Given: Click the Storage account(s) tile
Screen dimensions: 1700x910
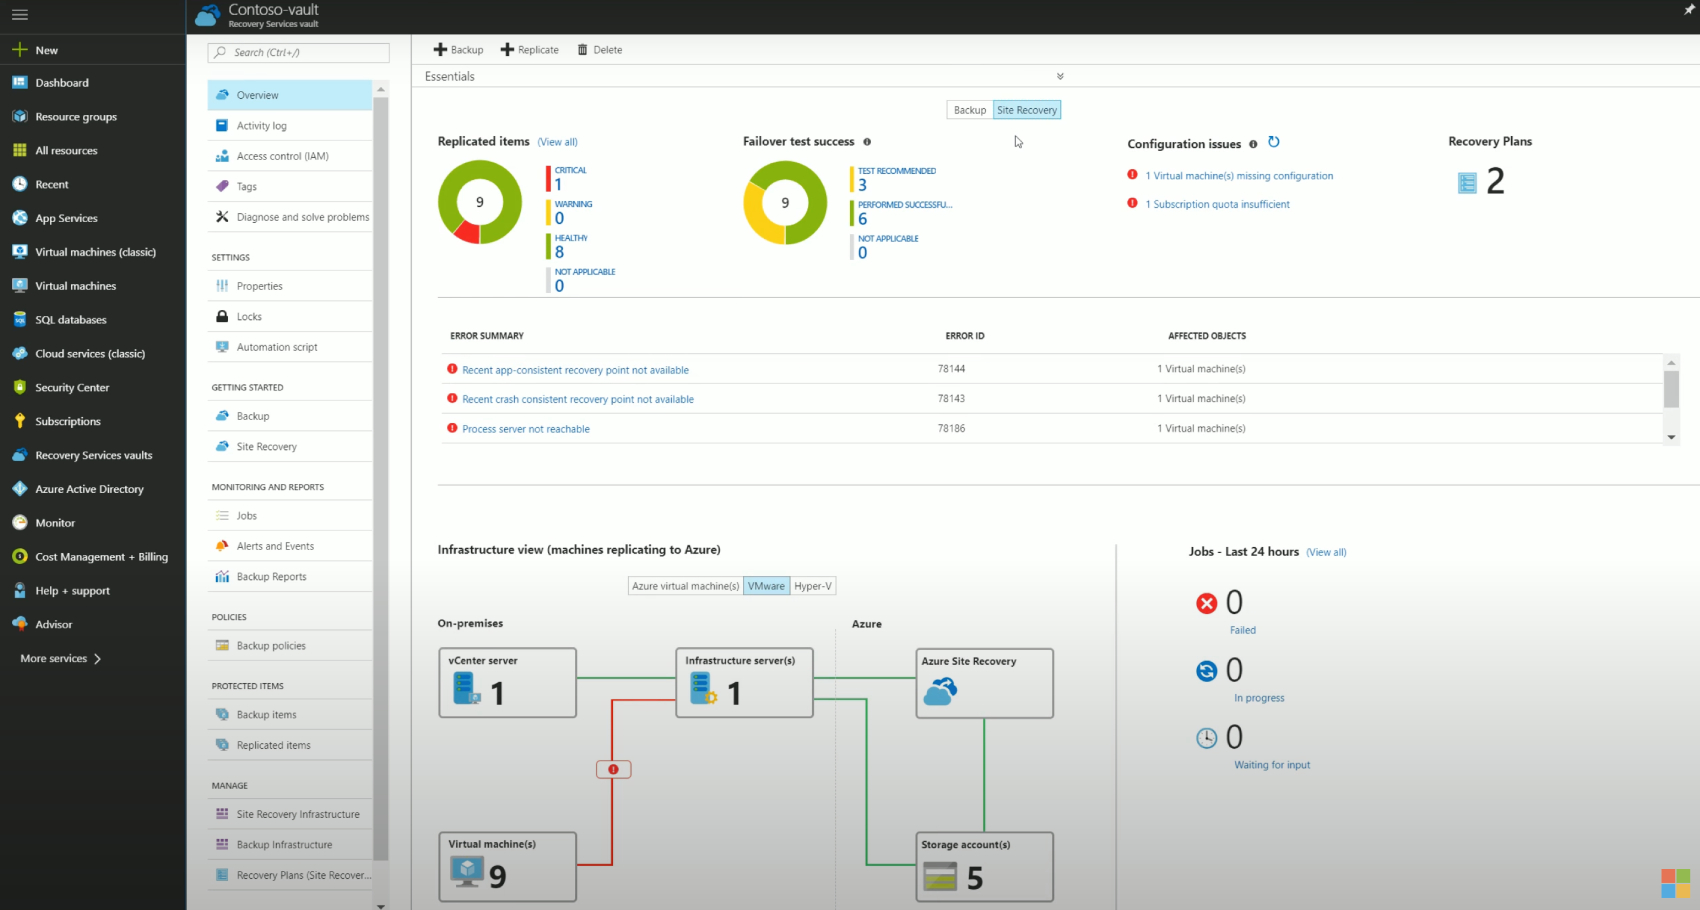Looking at the screenshot, I should [x=985, y=867].
